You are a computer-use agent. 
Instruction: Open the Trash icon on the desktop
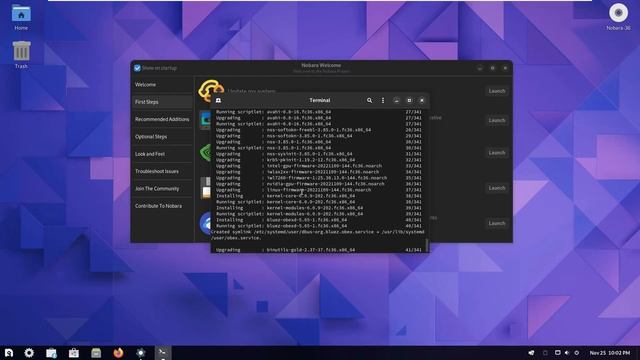(21, 53)
